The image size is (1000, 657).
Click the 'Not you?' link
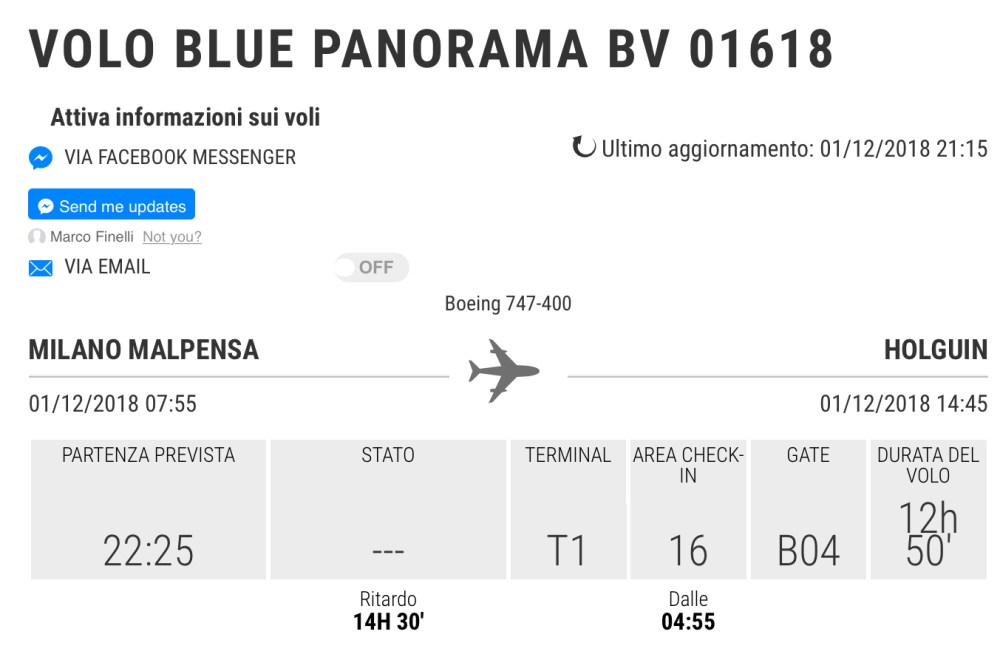coord(172,237)
